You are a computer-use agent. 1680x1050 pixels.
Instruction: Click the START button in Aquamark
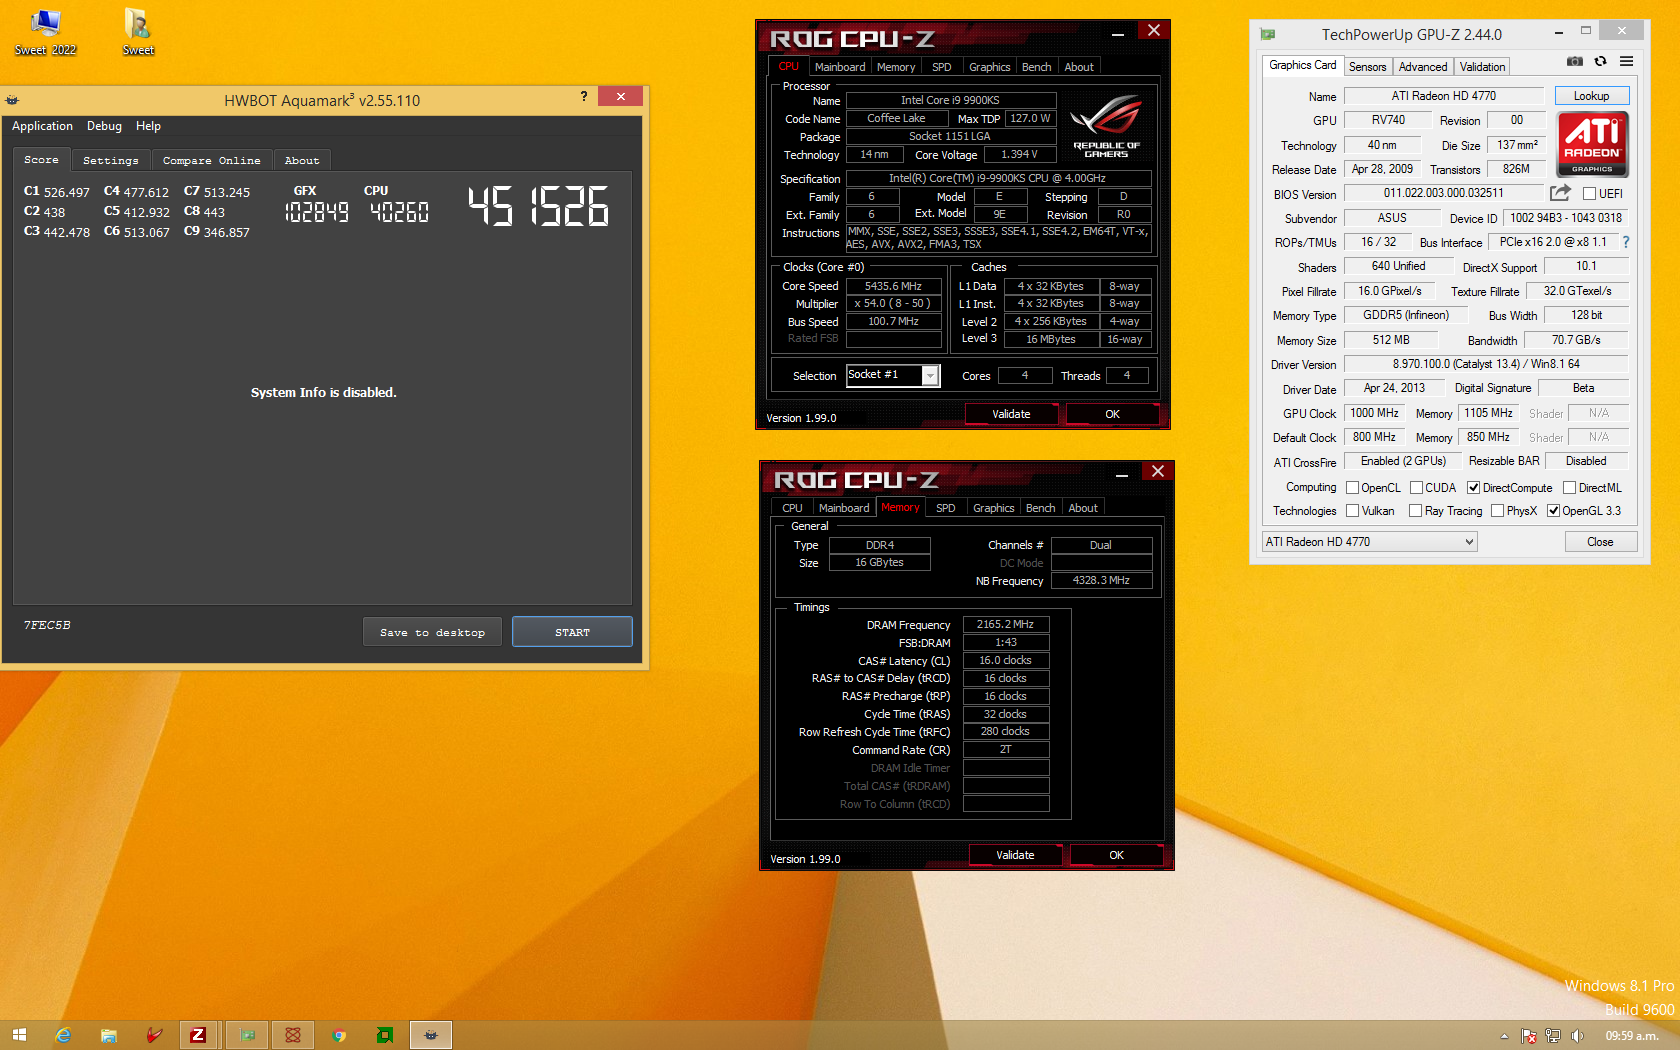coord(572,632)
